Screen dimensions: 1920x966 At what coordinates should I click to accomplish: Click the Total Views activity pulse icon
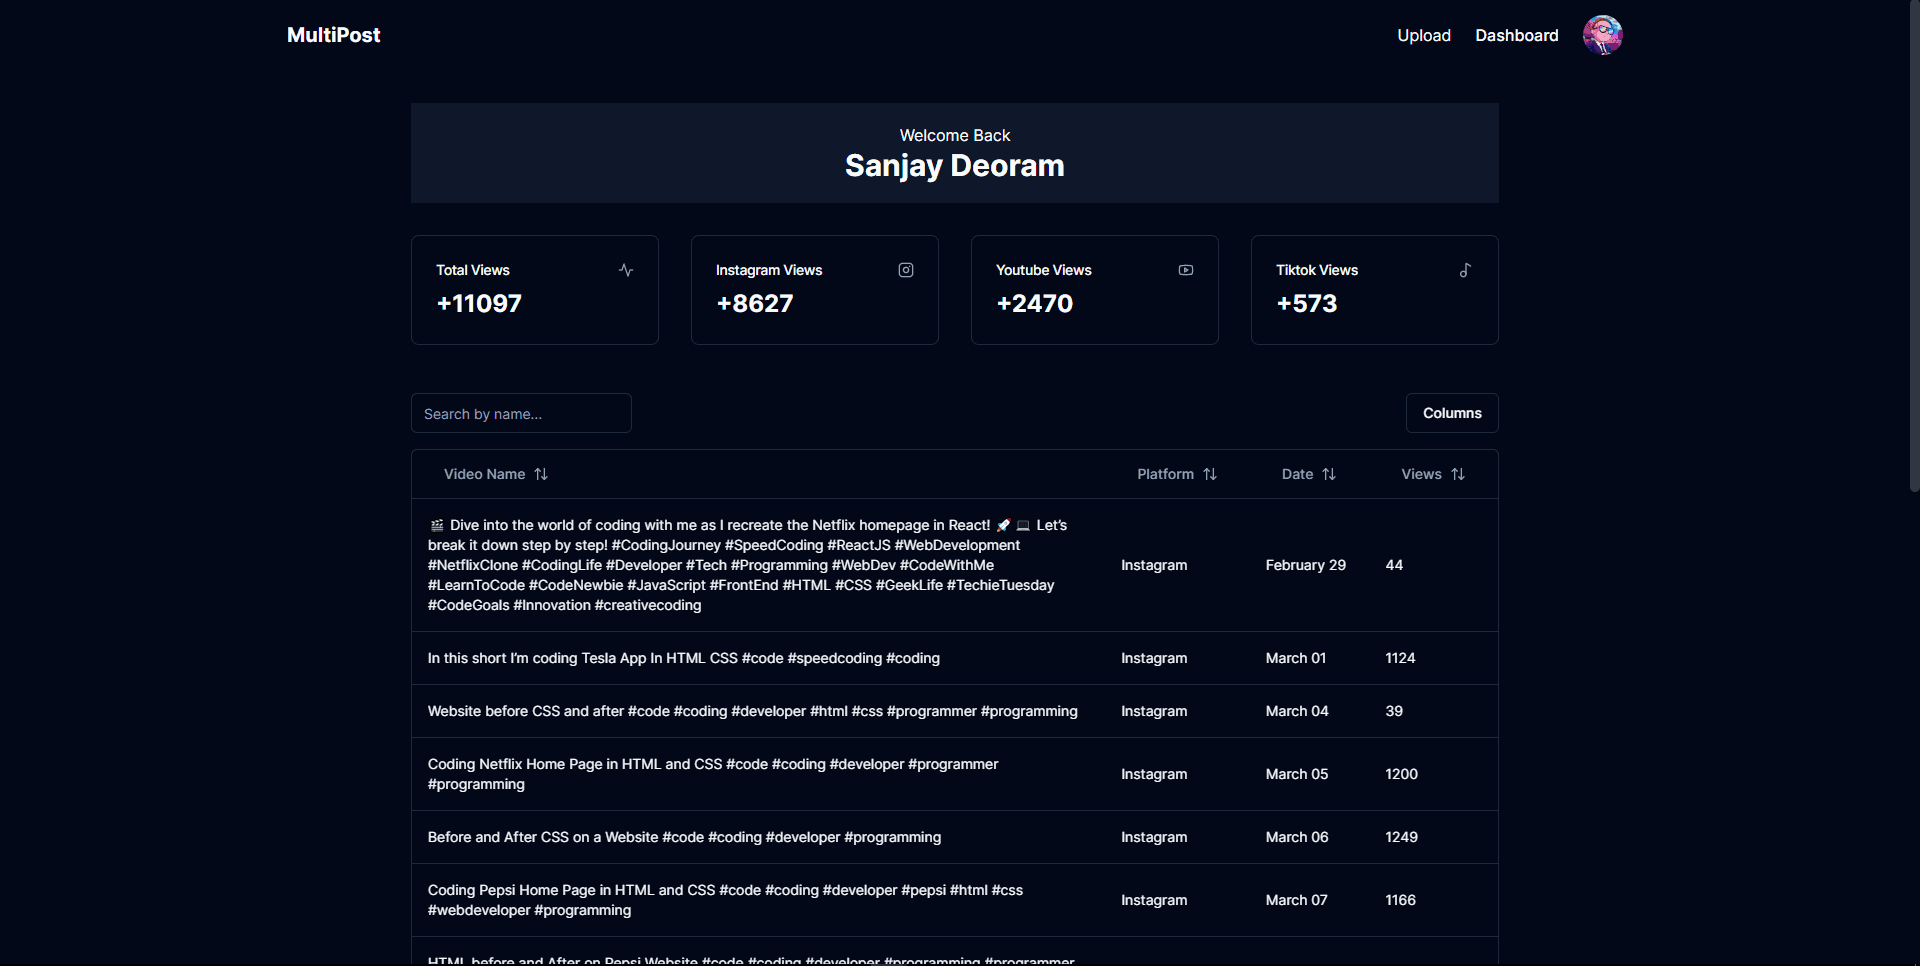click(626, 270)
